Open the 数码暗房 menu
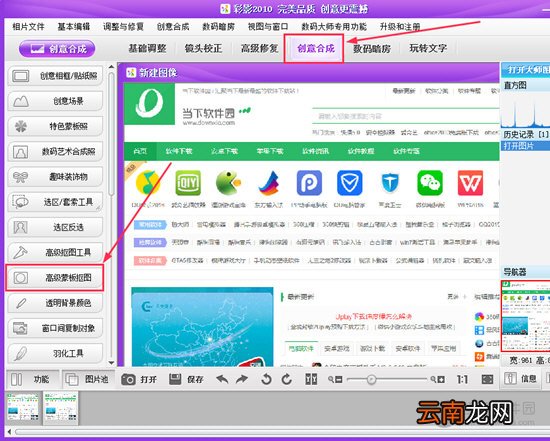This screenshot has height=441, width=550. click(x=219, y=27)
